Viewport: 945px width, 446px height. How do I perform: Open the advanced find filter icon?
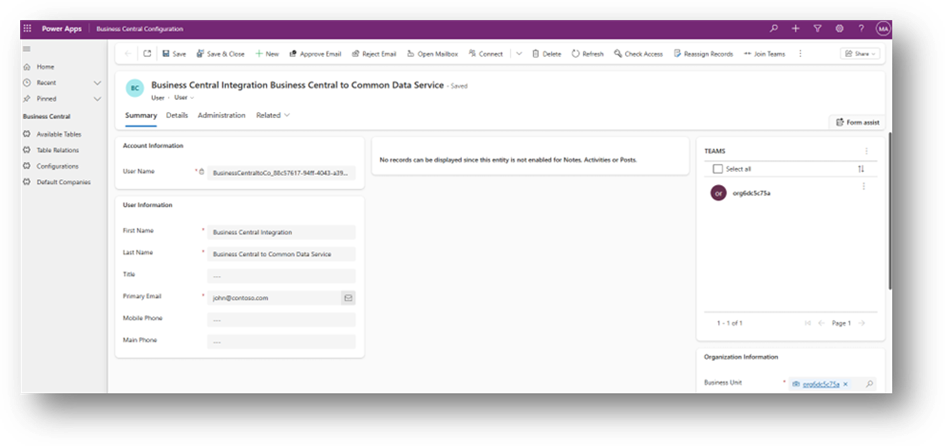tap(817, 28)
